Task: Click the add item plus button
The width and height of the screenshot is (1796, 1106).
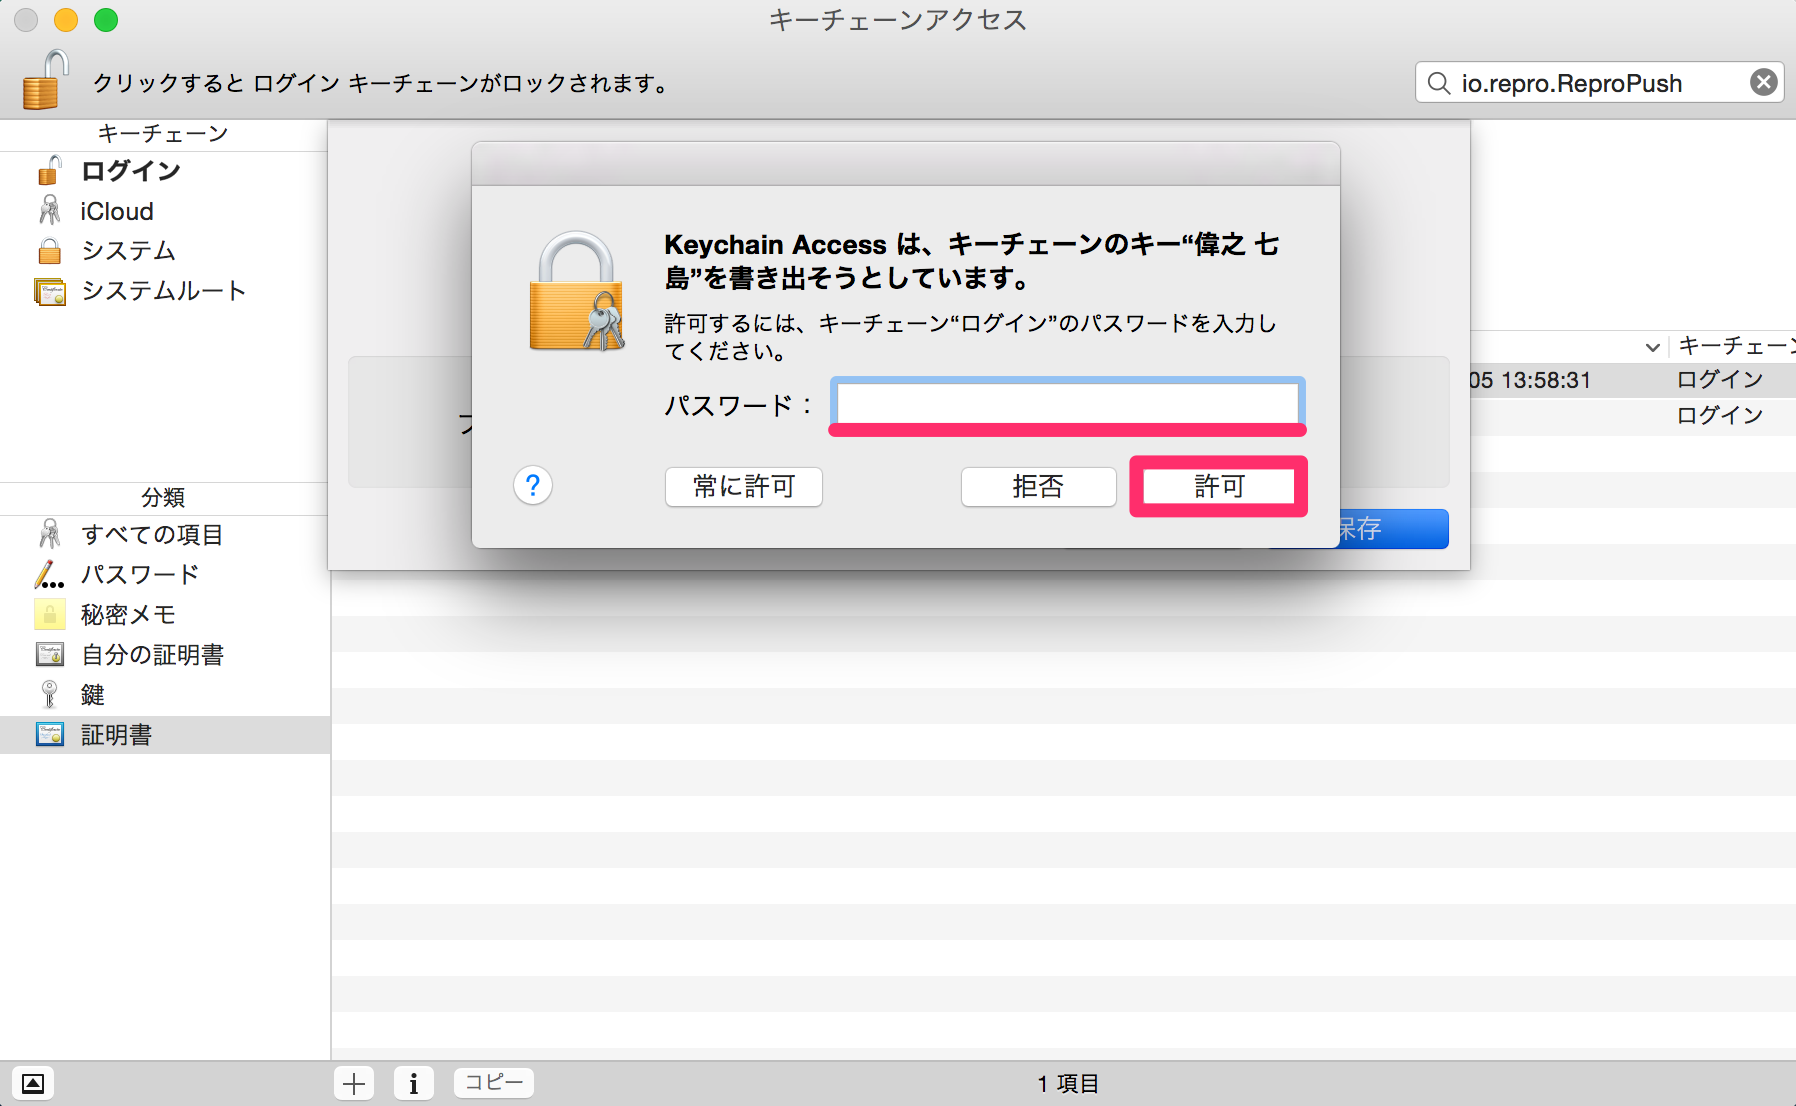Action: pos(354,1083)
